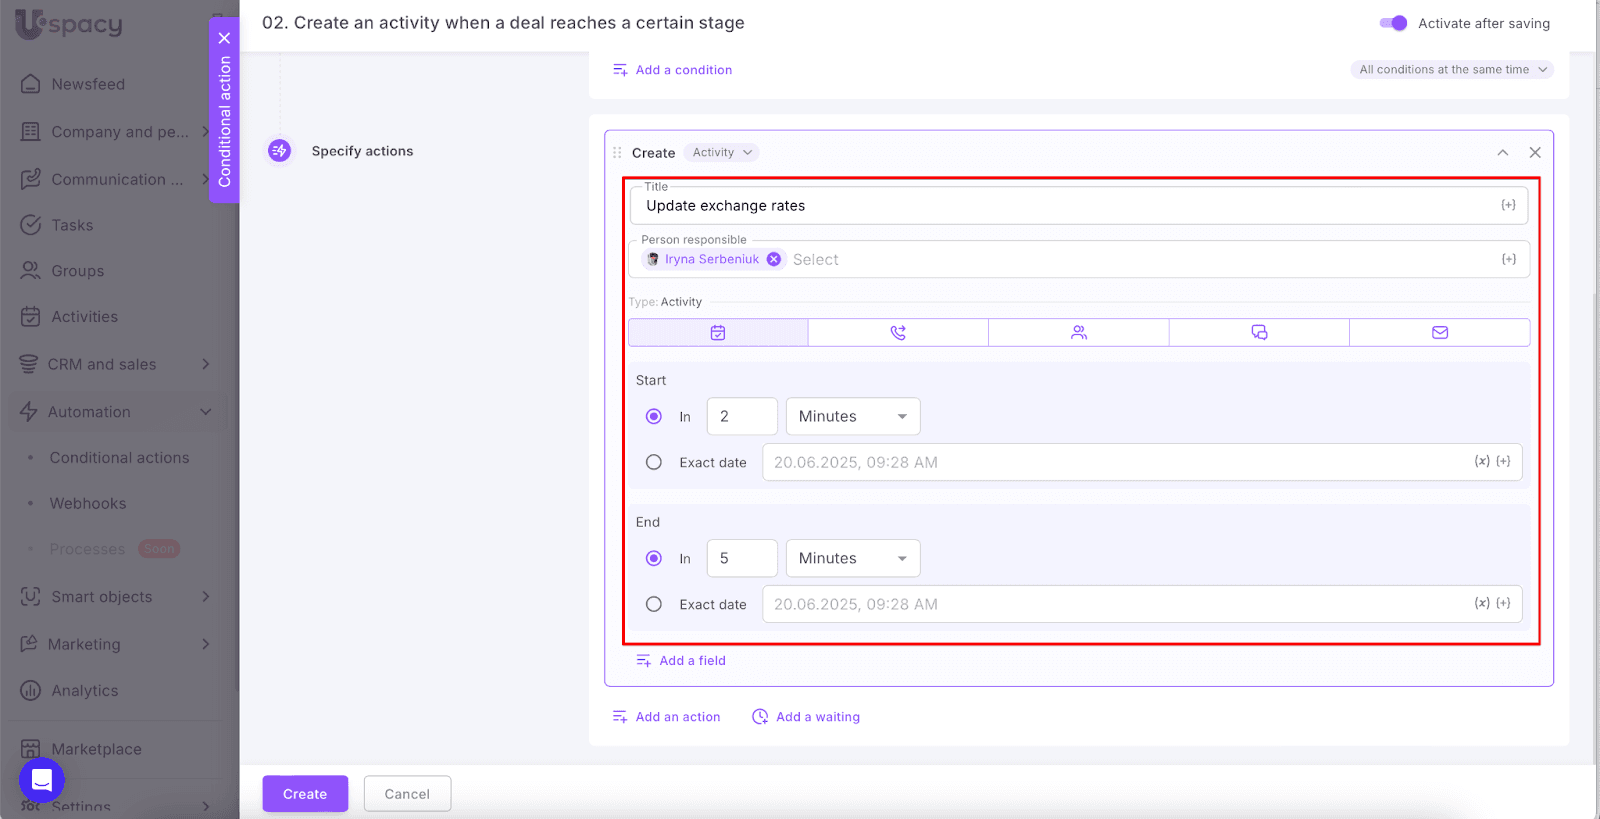Select the email activity type icon

pyautogui.click(x=1439, y=333)
